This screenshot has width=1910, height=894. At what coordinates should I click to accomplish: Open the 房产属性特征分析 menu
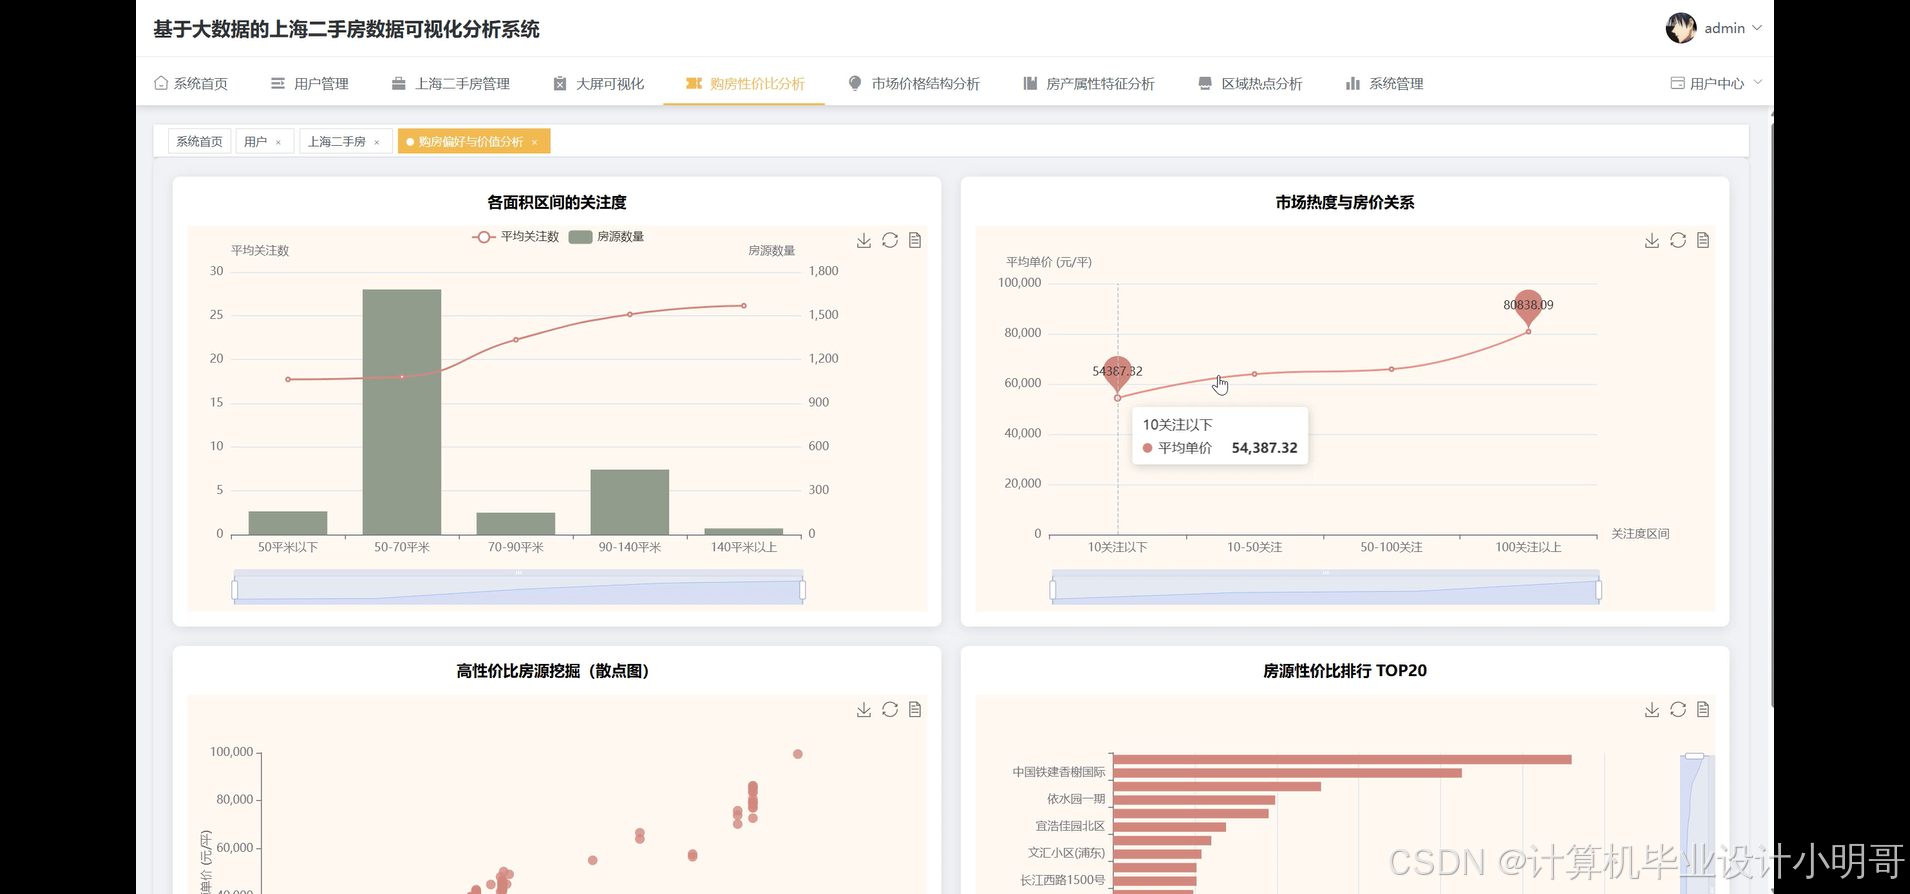(x=1089, y=84)
